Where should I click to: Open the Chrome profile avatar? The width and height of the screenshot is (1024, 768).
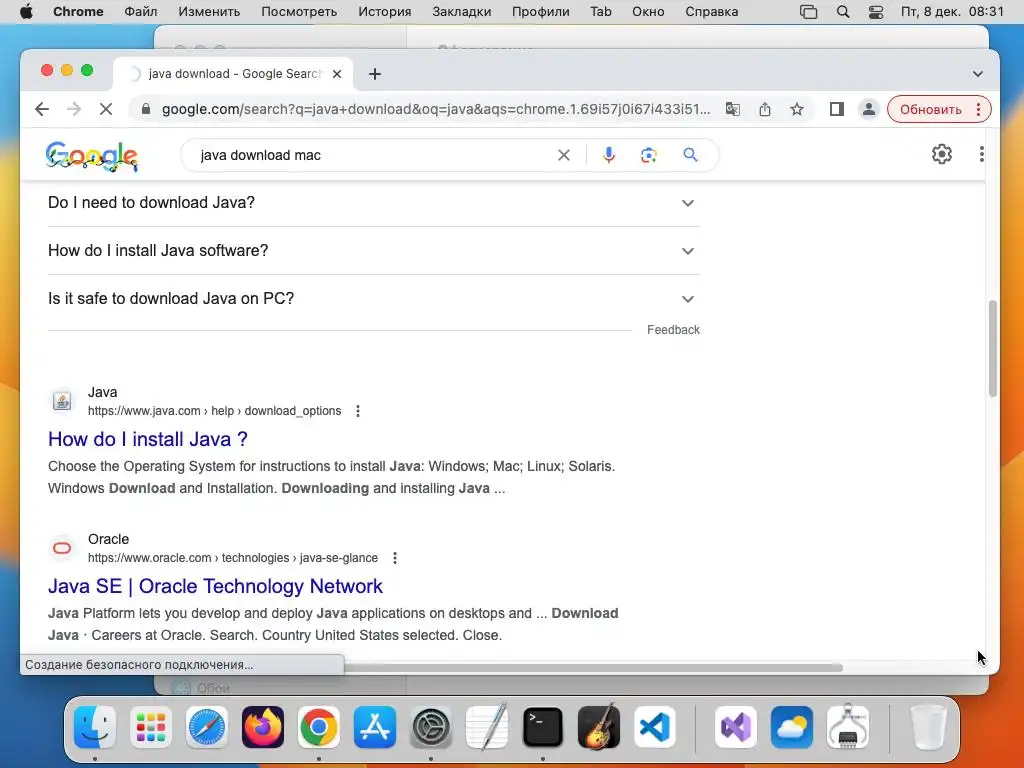click(x=869, y=109)
